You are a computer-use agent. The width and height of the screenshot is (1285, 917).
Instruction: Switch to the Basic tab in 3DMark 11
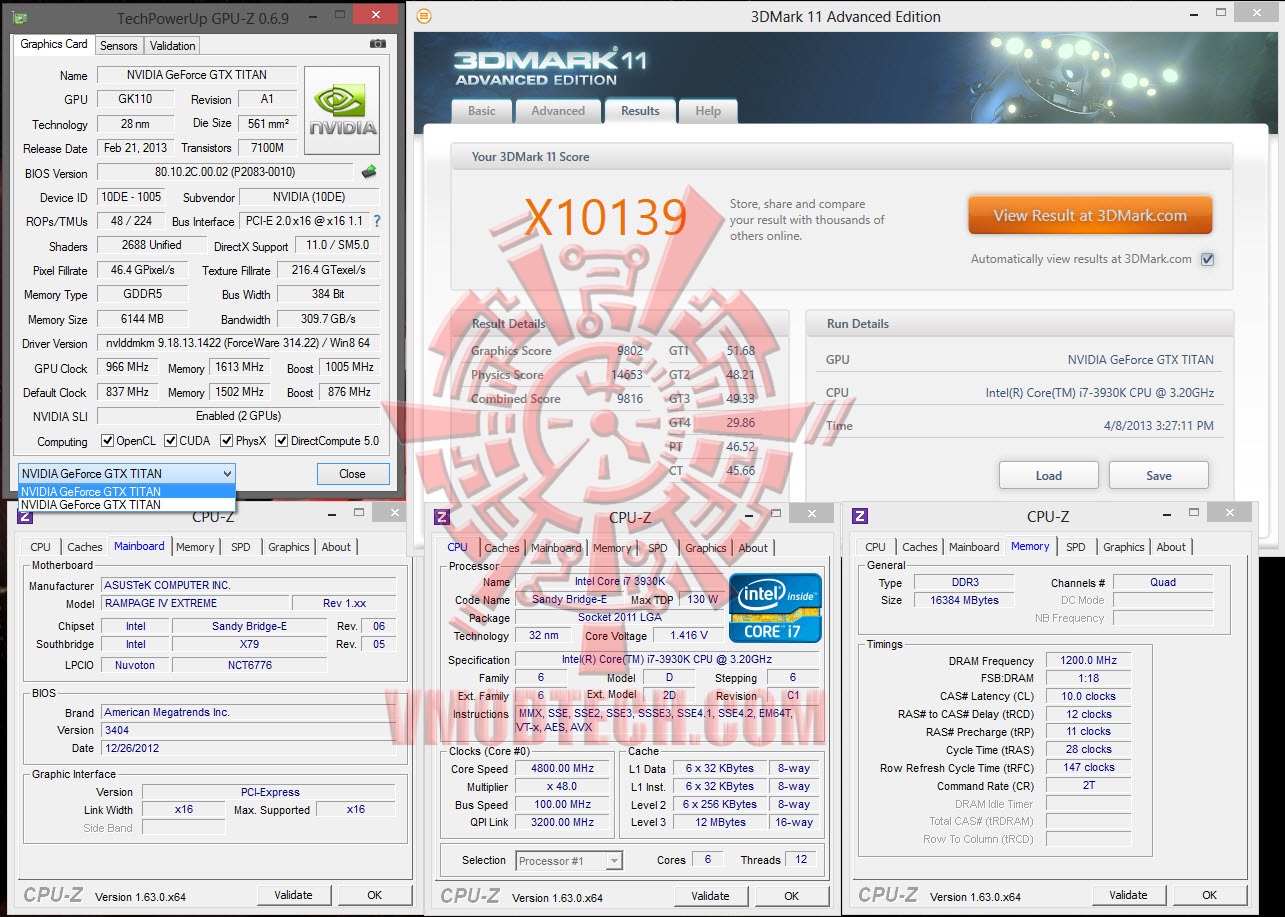[x=482, y=111]
